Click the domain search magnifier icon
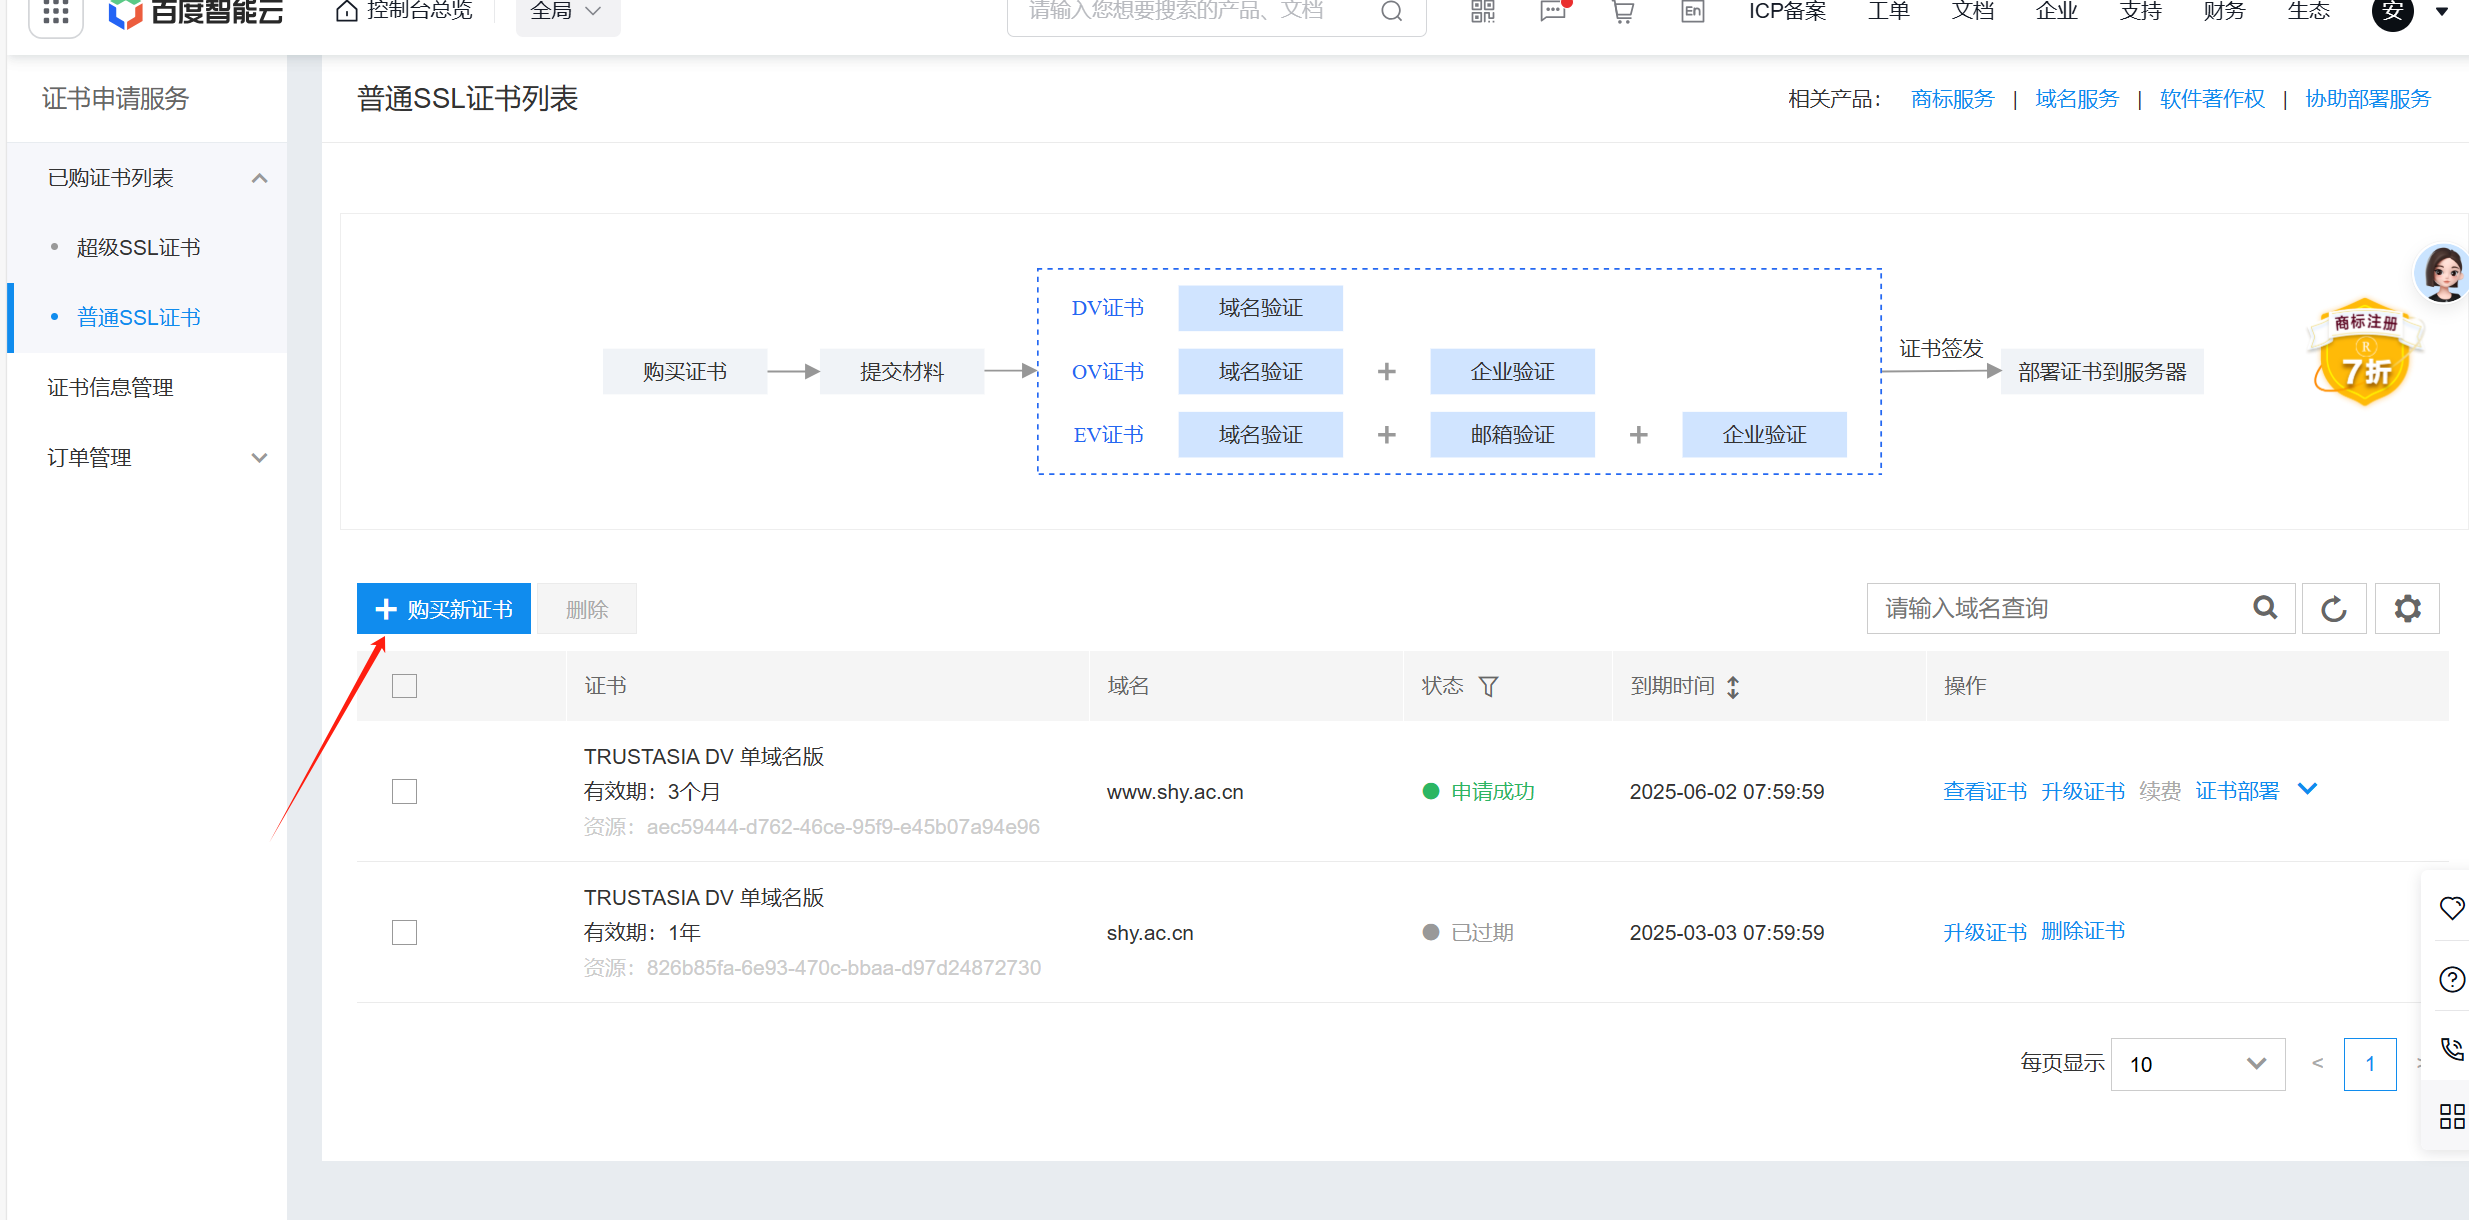This screenshot has height=1220, width=2469. [x=2265, y=608]
